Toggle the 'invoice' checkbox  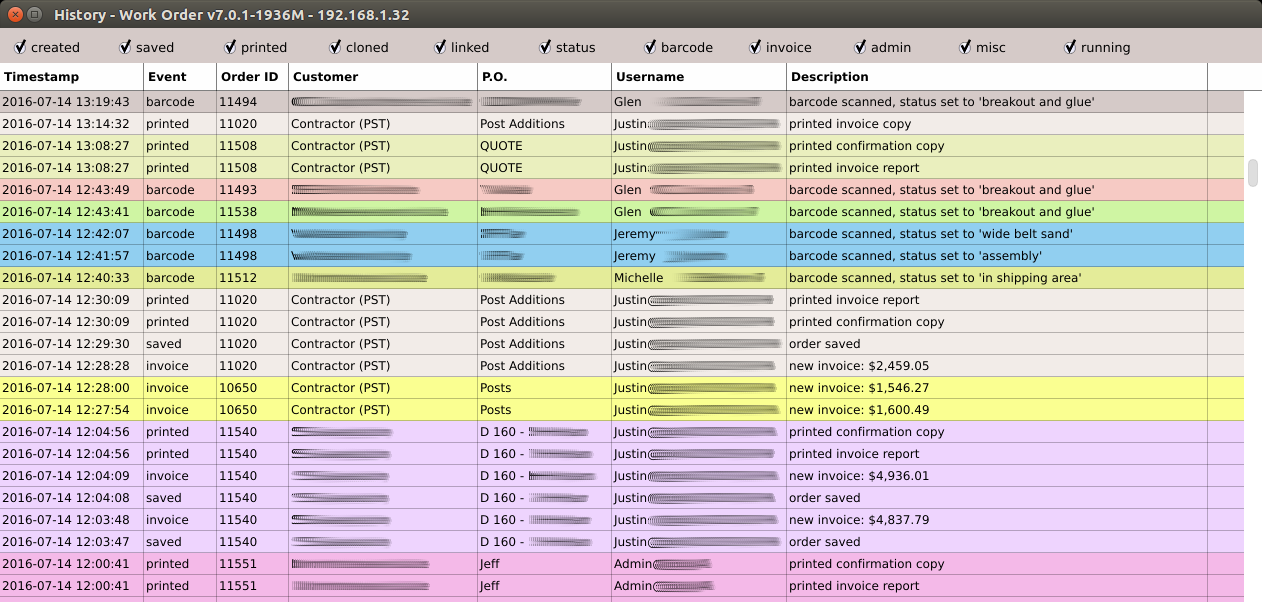click(756, 47)
